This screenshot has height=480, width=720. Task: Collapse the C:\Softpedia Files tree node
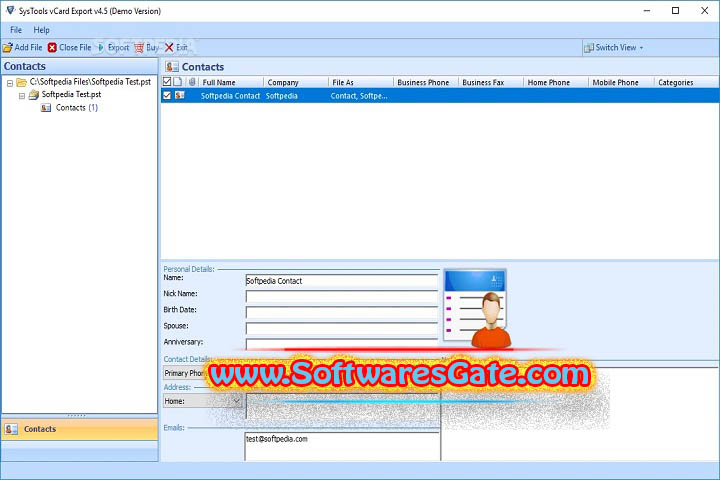click(x=10, y=83)
